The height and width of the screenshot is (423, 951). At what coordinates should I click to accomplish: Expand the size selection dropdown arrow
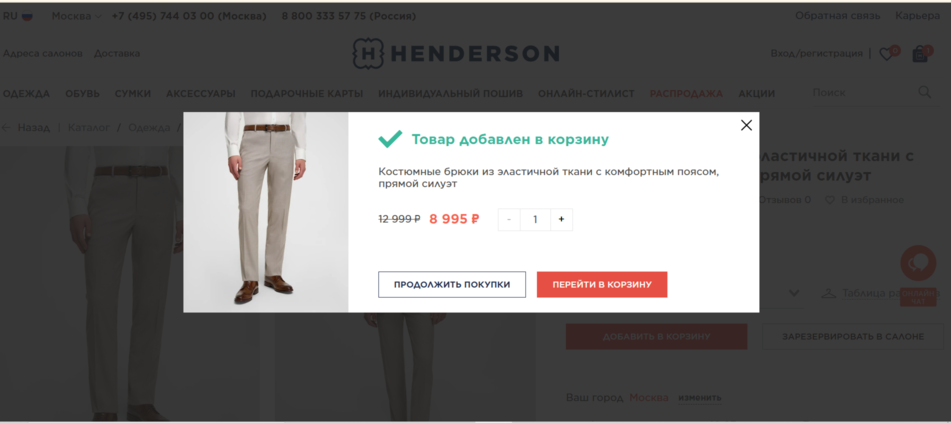point(794,293)
